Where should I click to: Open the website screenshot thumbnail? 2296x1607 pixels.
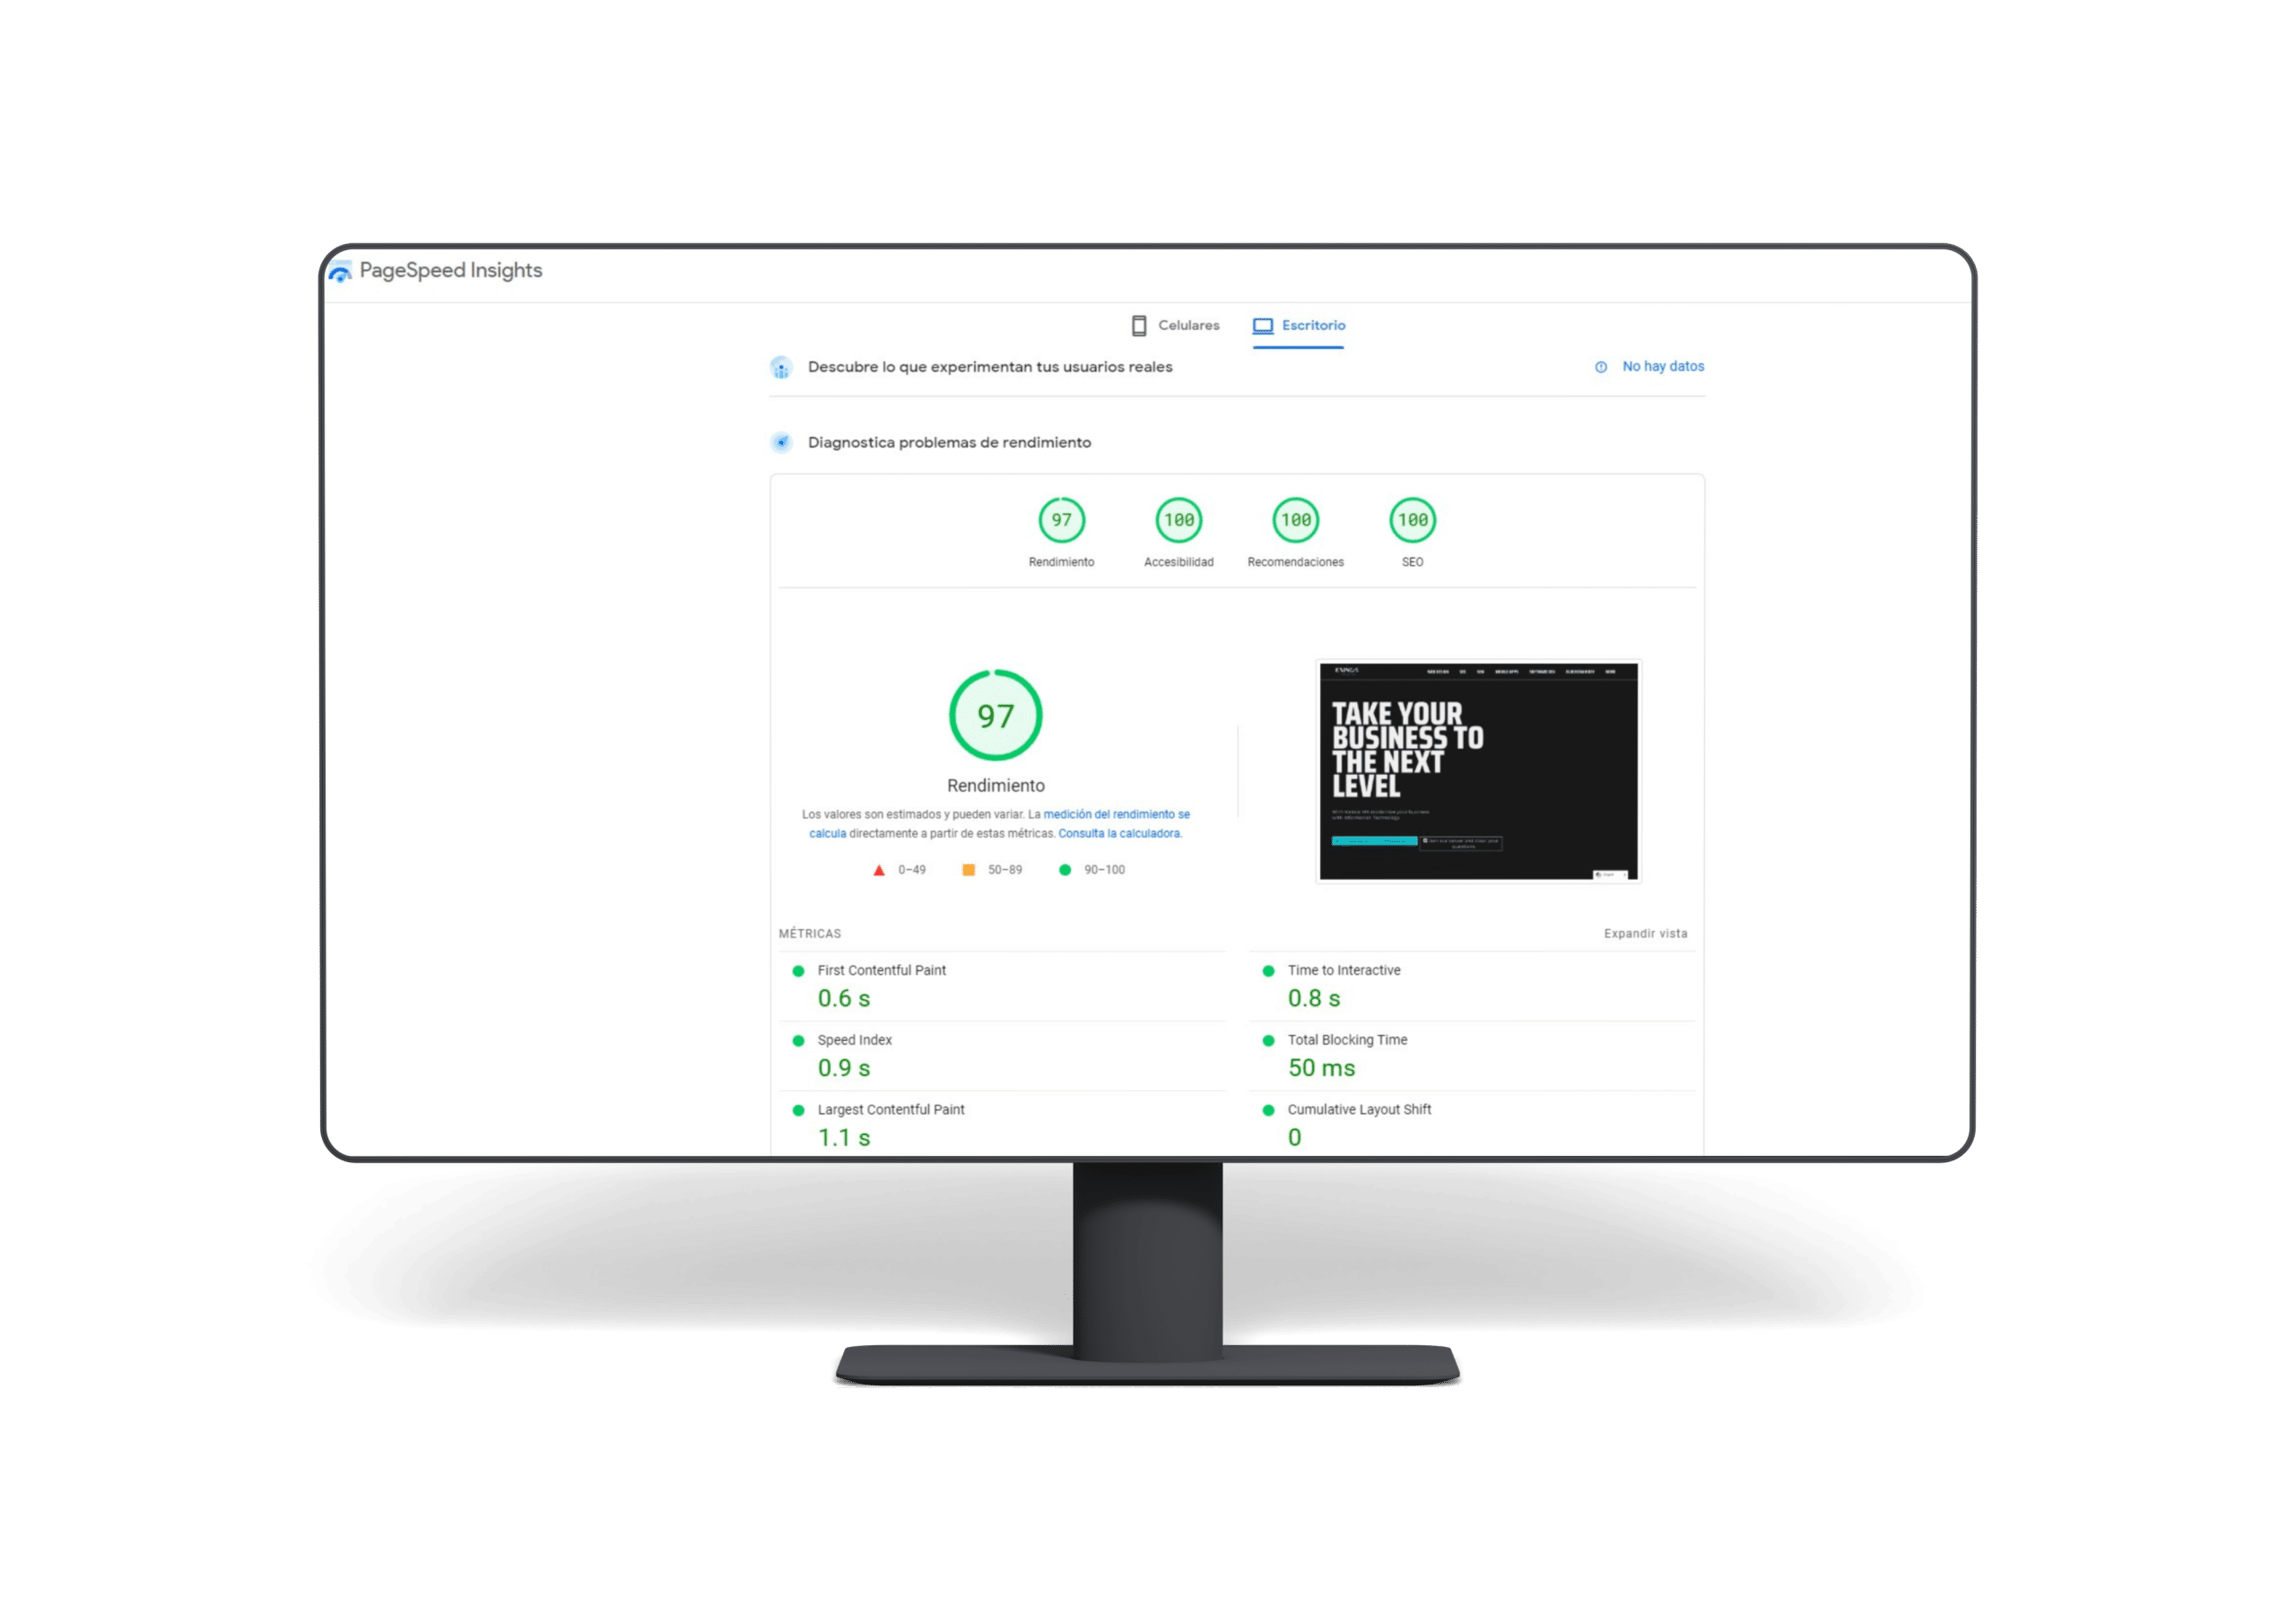(x=1478, y=771)
